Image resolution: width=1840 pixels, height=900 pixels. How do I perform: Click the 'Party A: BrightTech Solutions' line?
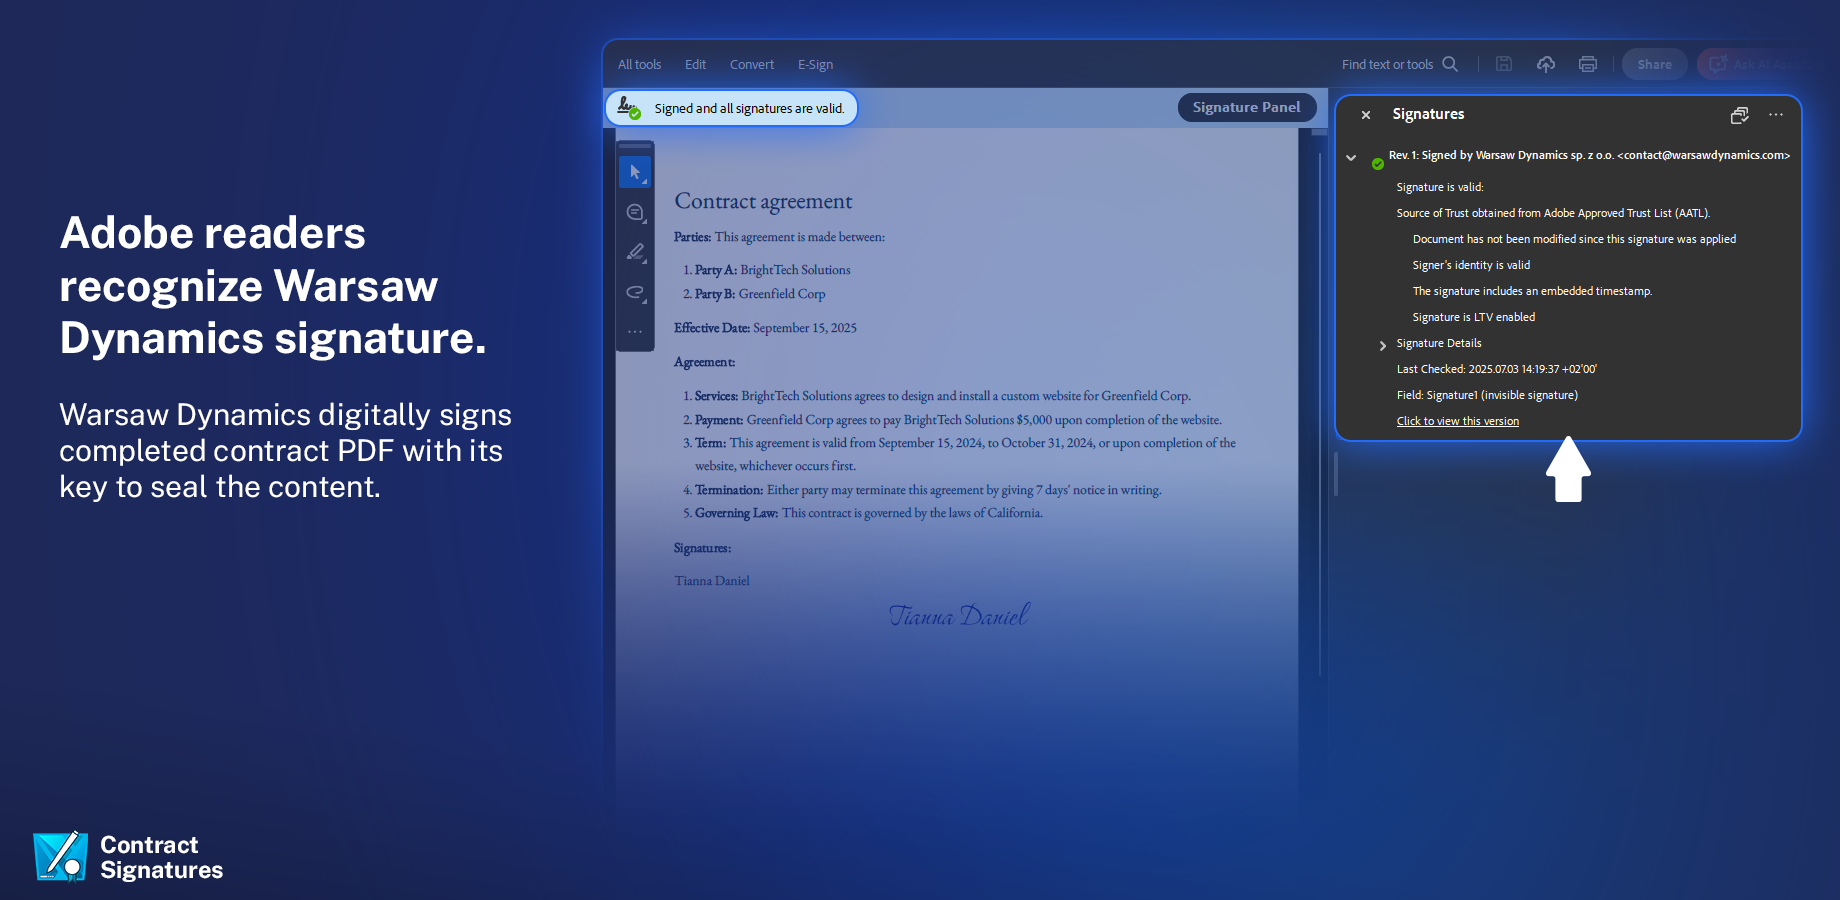(x=767, y=270)
